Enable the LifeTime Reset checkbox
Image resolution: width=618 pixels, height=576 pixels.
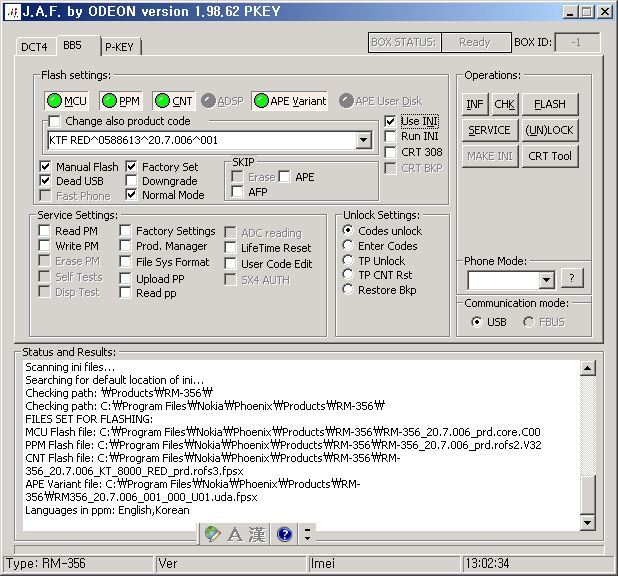click(230, 248)
